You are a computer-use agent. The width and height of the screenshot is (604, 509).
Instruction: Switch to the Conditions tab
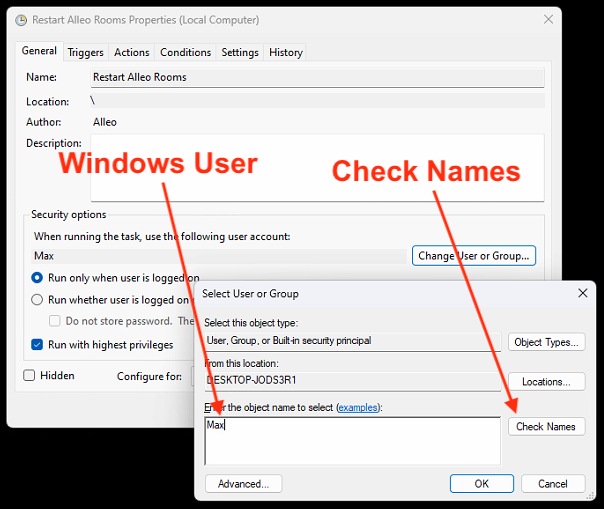click(x=186, y=52)
